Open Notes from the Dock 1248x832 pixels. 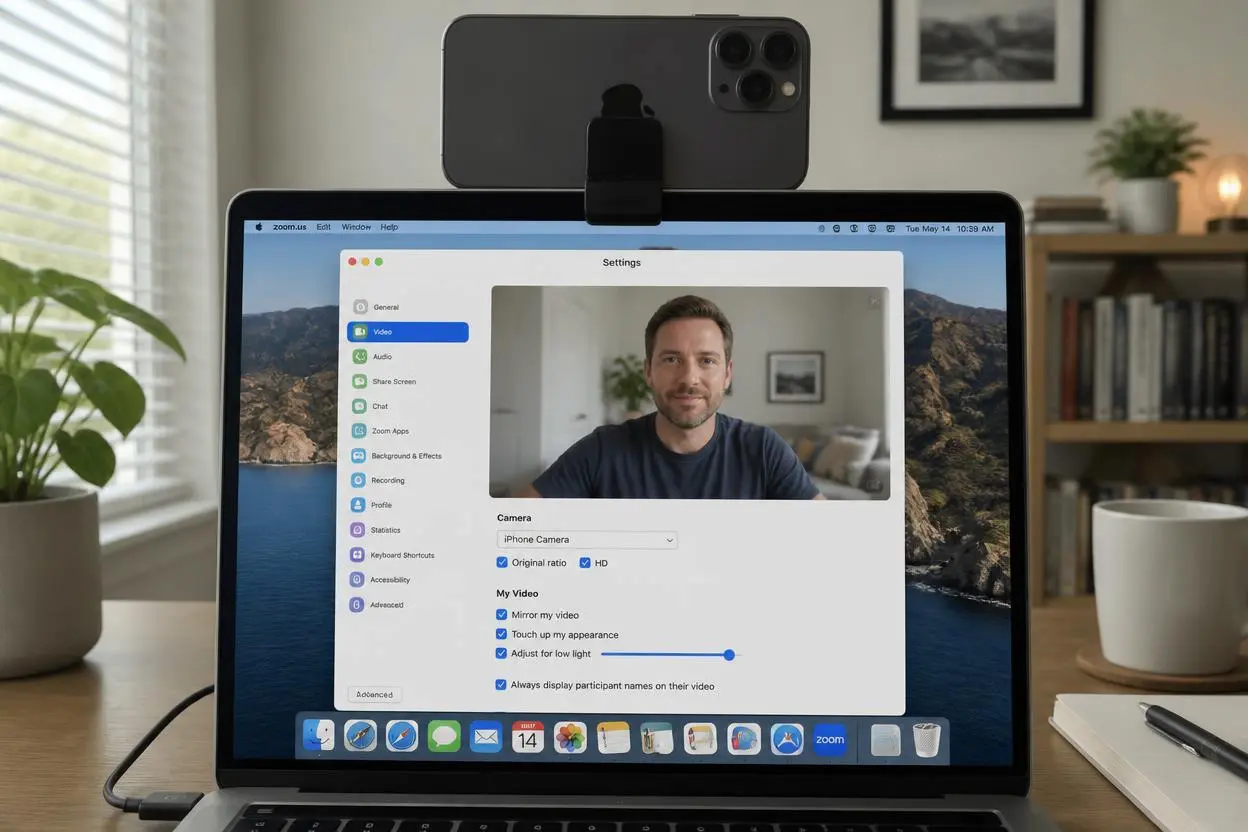[x=613, y=737]
